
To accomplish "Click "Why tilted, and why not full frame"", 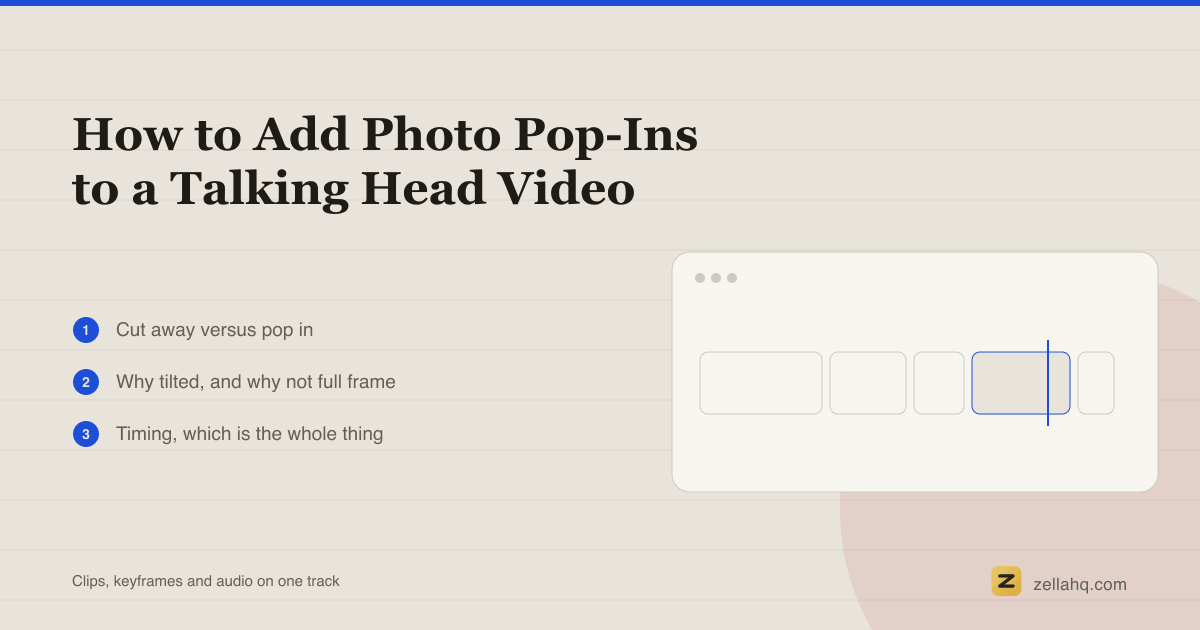I will [256, 382].
